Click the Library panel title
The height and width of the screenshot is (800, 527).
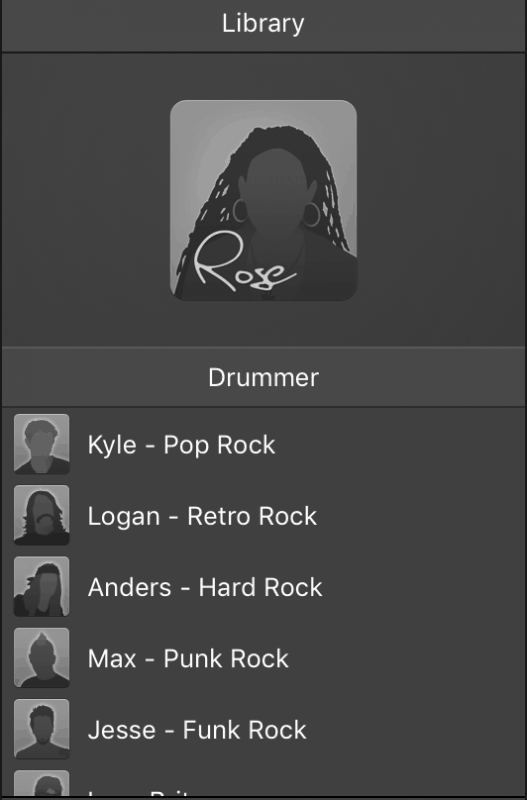pos(263,24)
